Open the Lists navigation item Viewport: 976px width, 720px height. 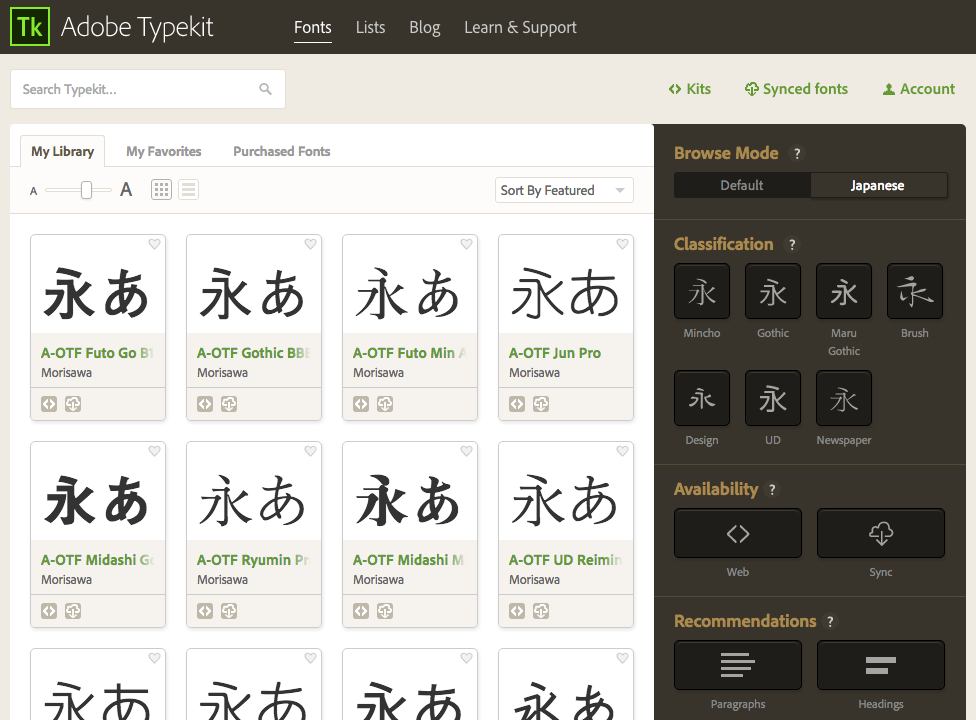click(370, 27)
